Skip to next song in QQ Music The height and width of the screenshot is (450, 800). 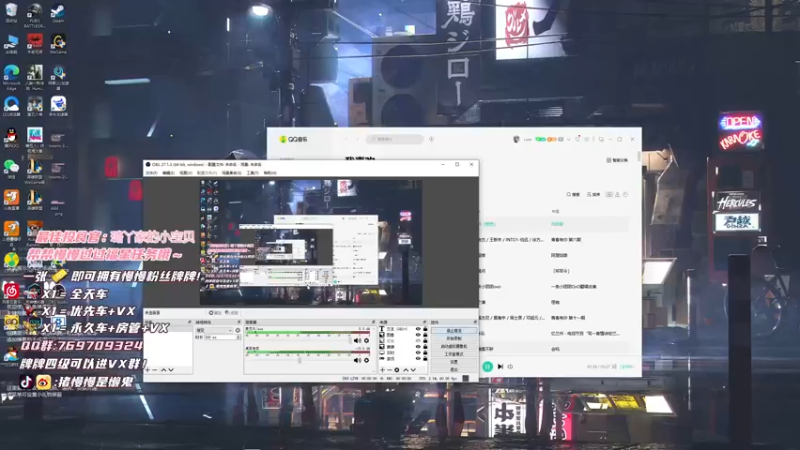pos(500,366)
